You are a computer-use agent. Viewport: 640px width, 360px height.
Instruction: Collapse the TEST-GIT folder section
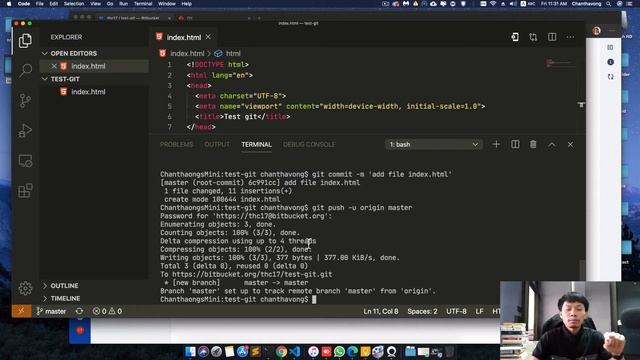coord(61,79)
